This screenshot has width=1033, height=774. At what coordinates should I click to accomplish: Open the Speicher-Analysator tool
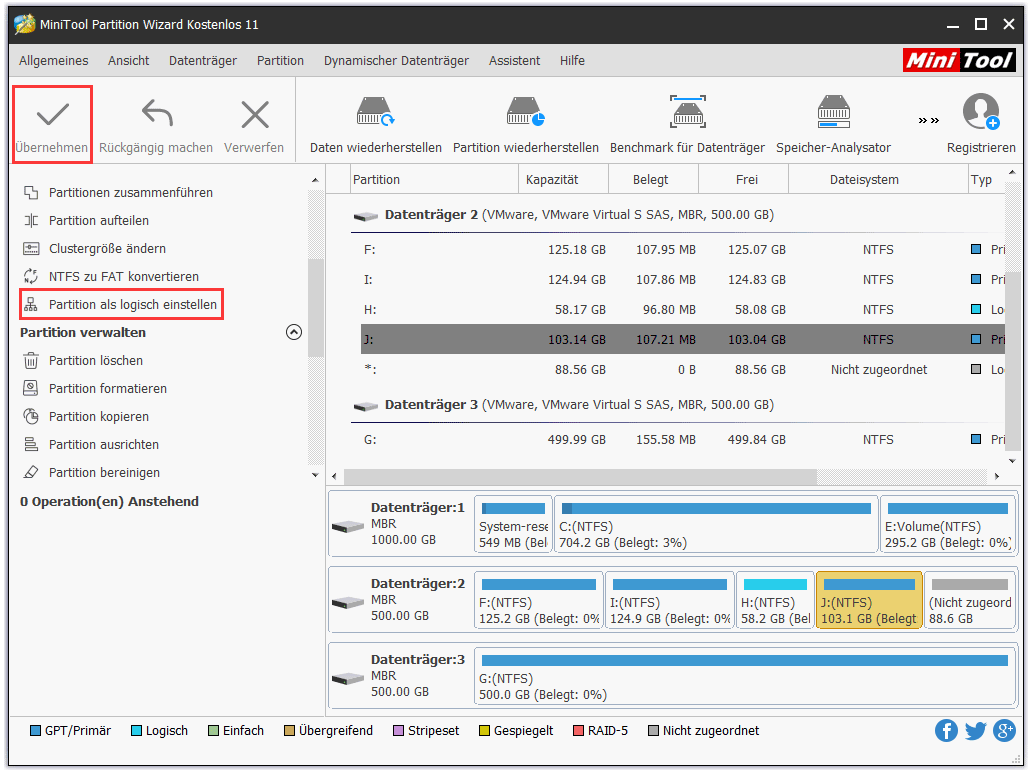click(833, 112)
